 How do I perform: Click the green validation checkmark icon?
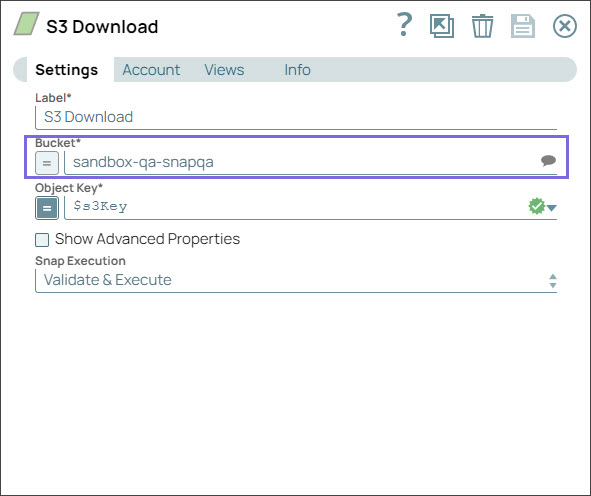(536, 206)
